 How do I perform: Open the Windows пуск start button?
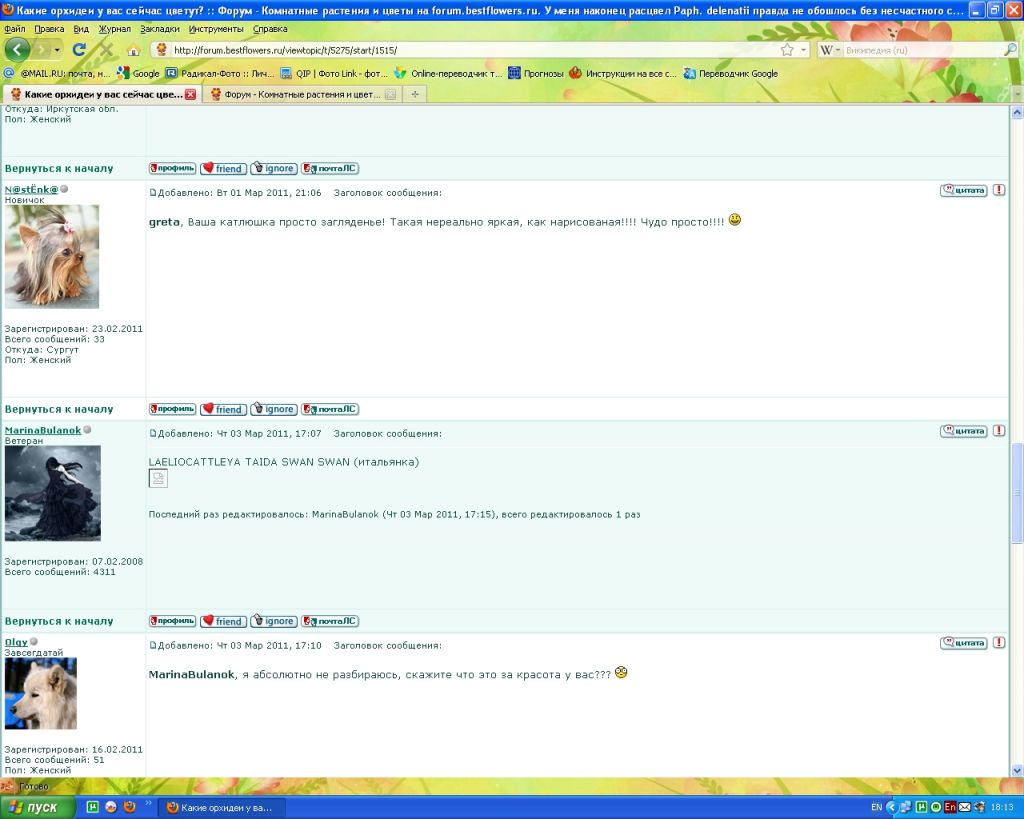pyautogui.click(x=36, y=807)
